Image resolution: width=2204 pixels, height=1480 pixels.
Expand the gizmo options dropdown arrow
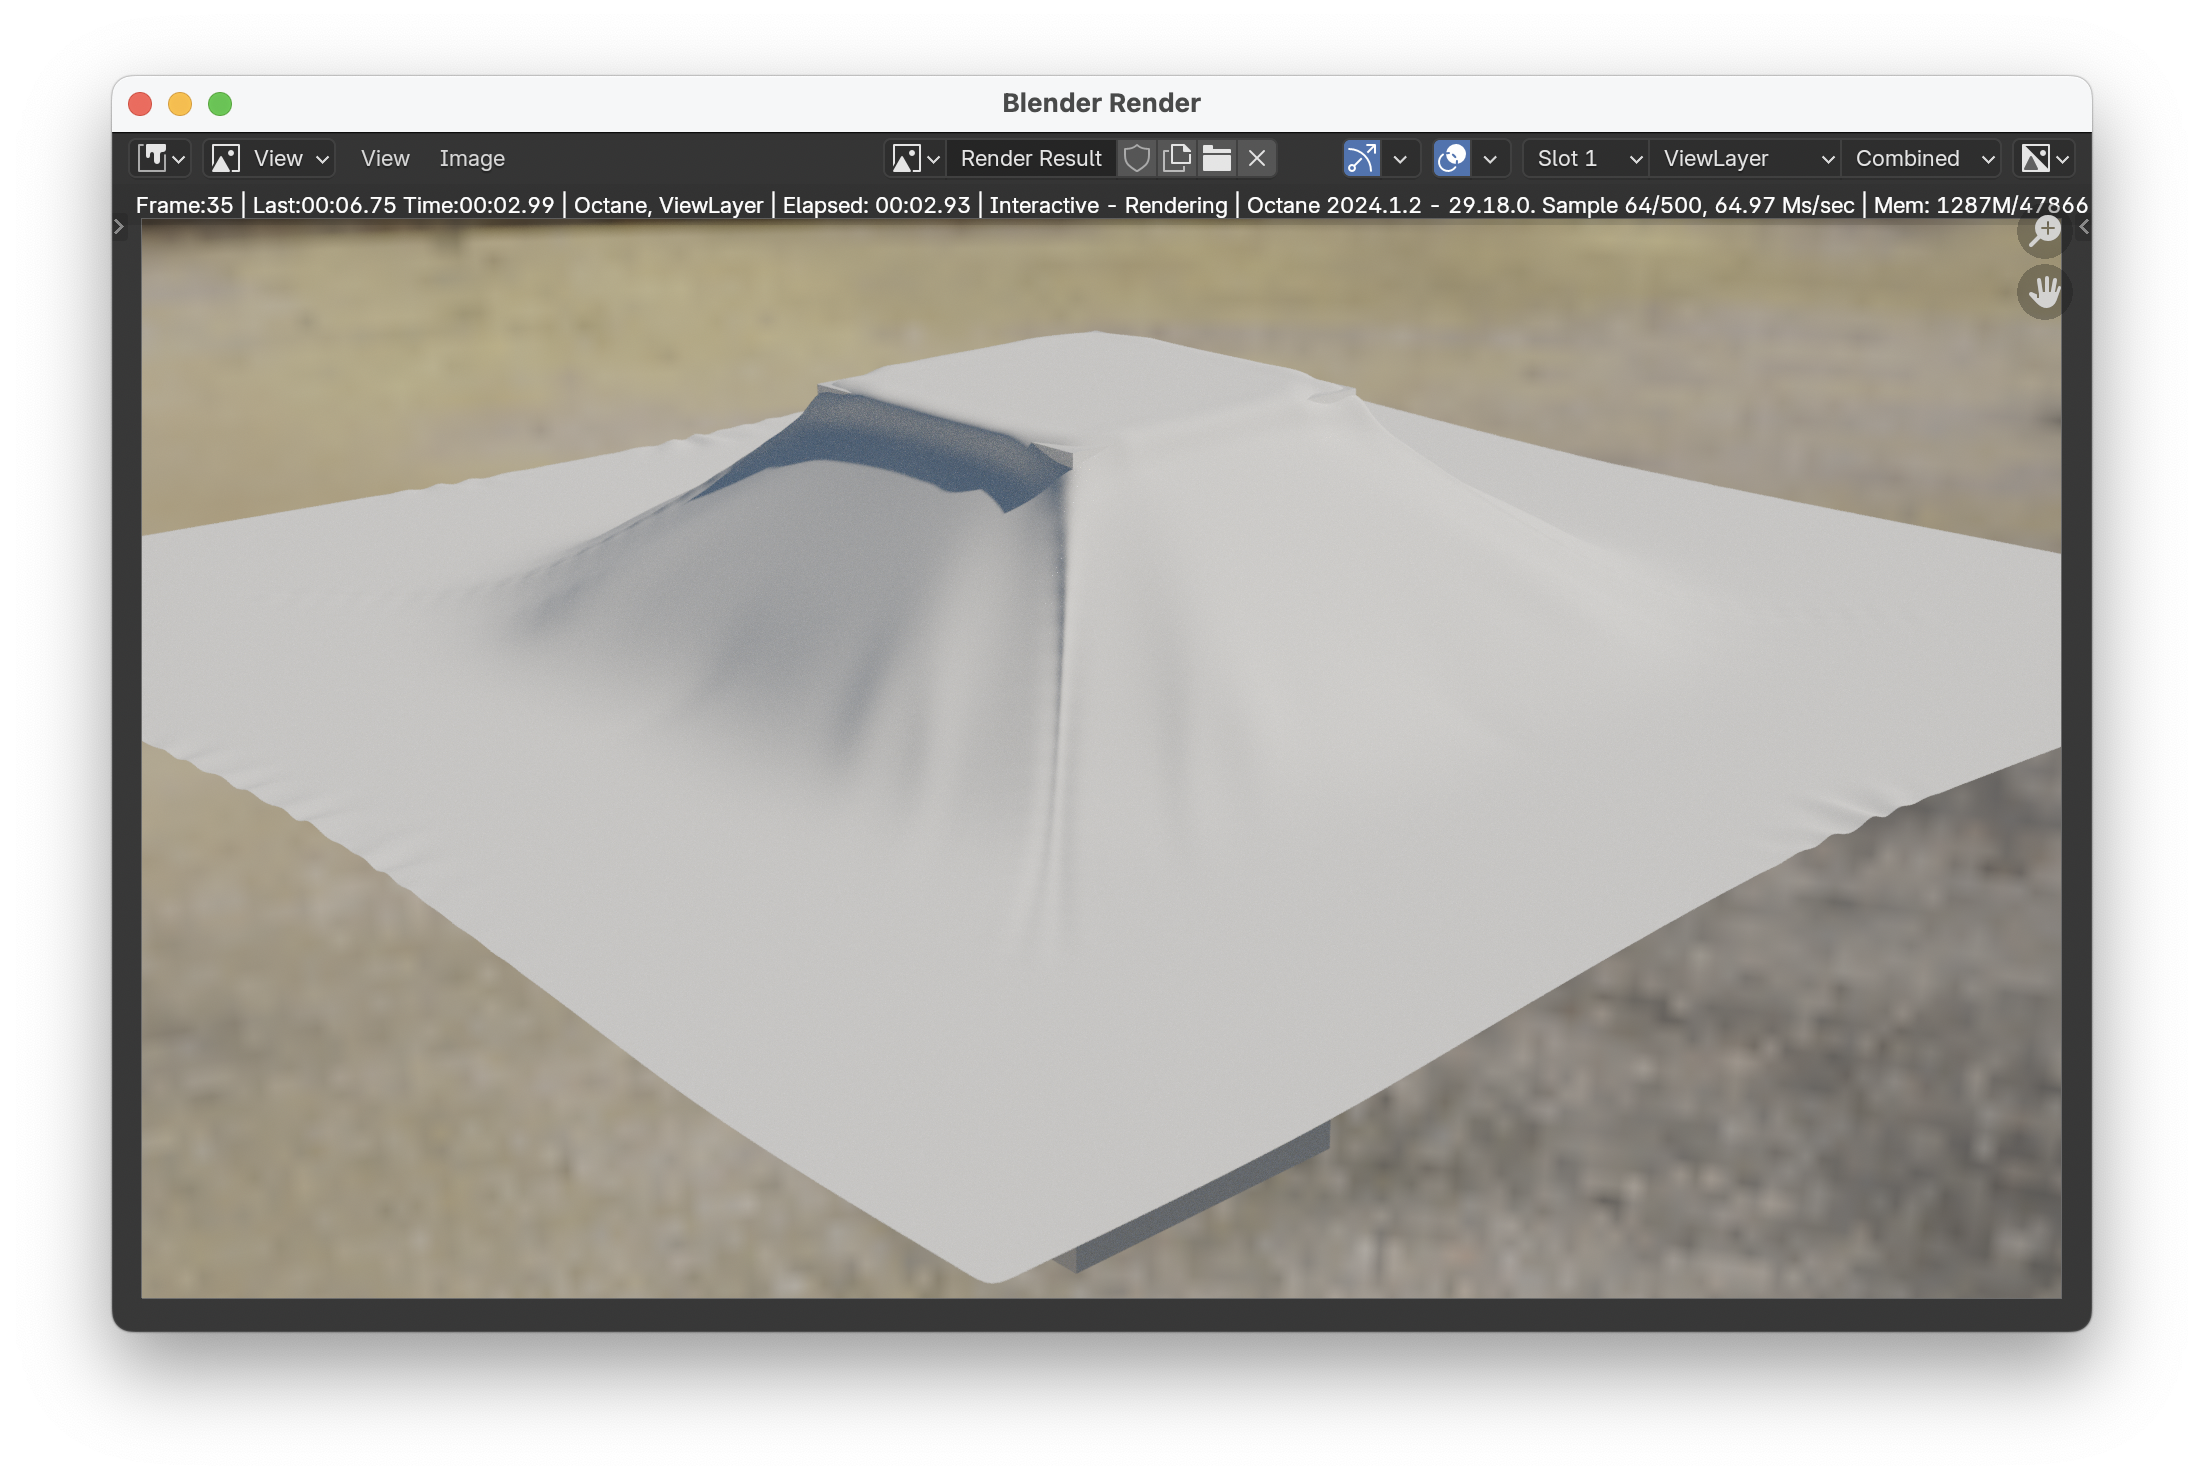click(1400, 158)
